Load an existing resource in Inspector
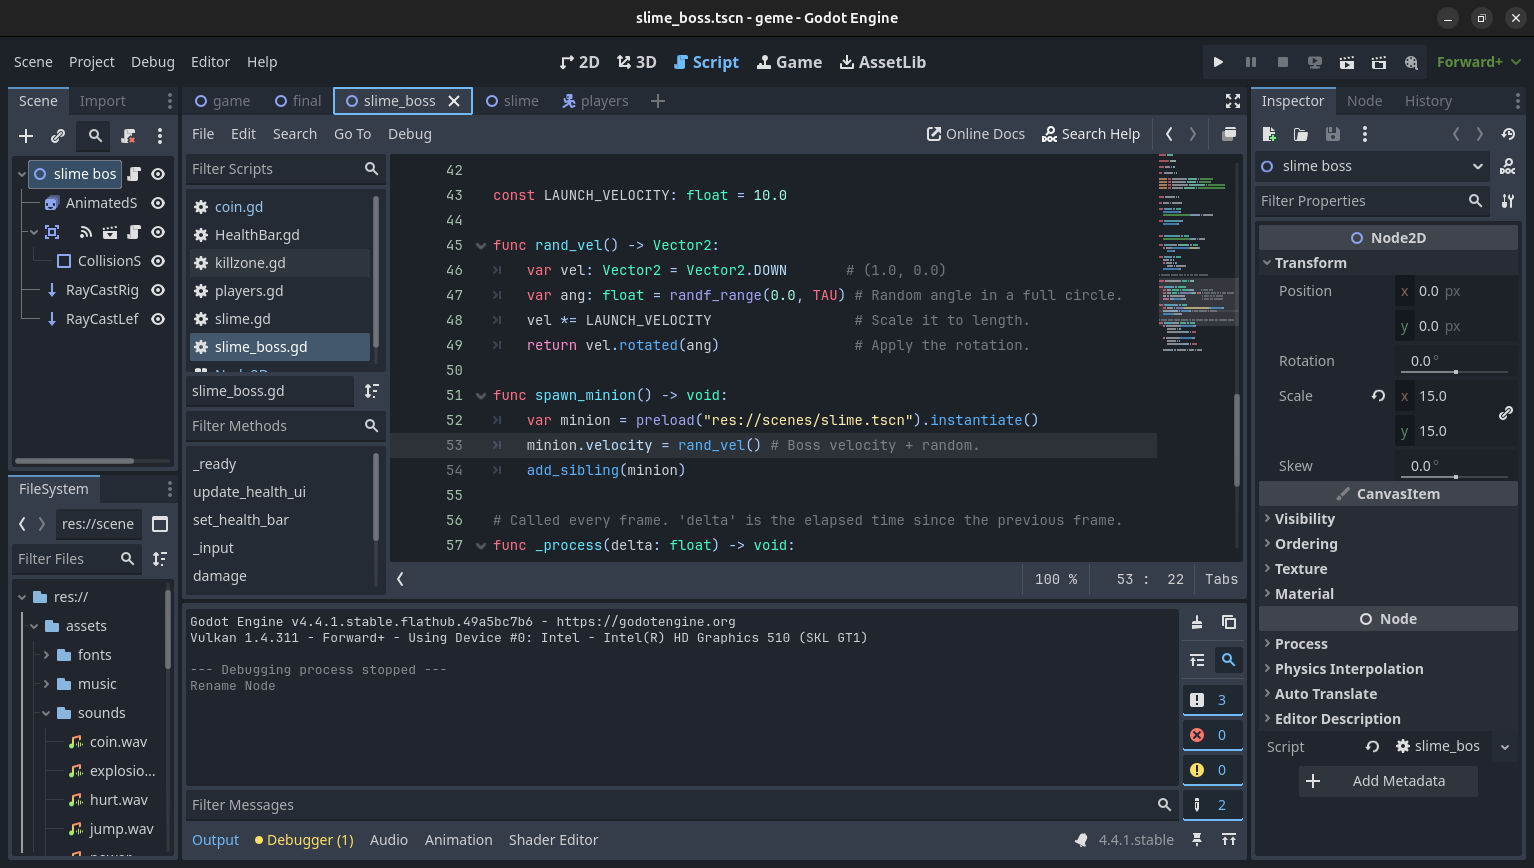Screen dimensions: 1534x868 pos(1301,134)
